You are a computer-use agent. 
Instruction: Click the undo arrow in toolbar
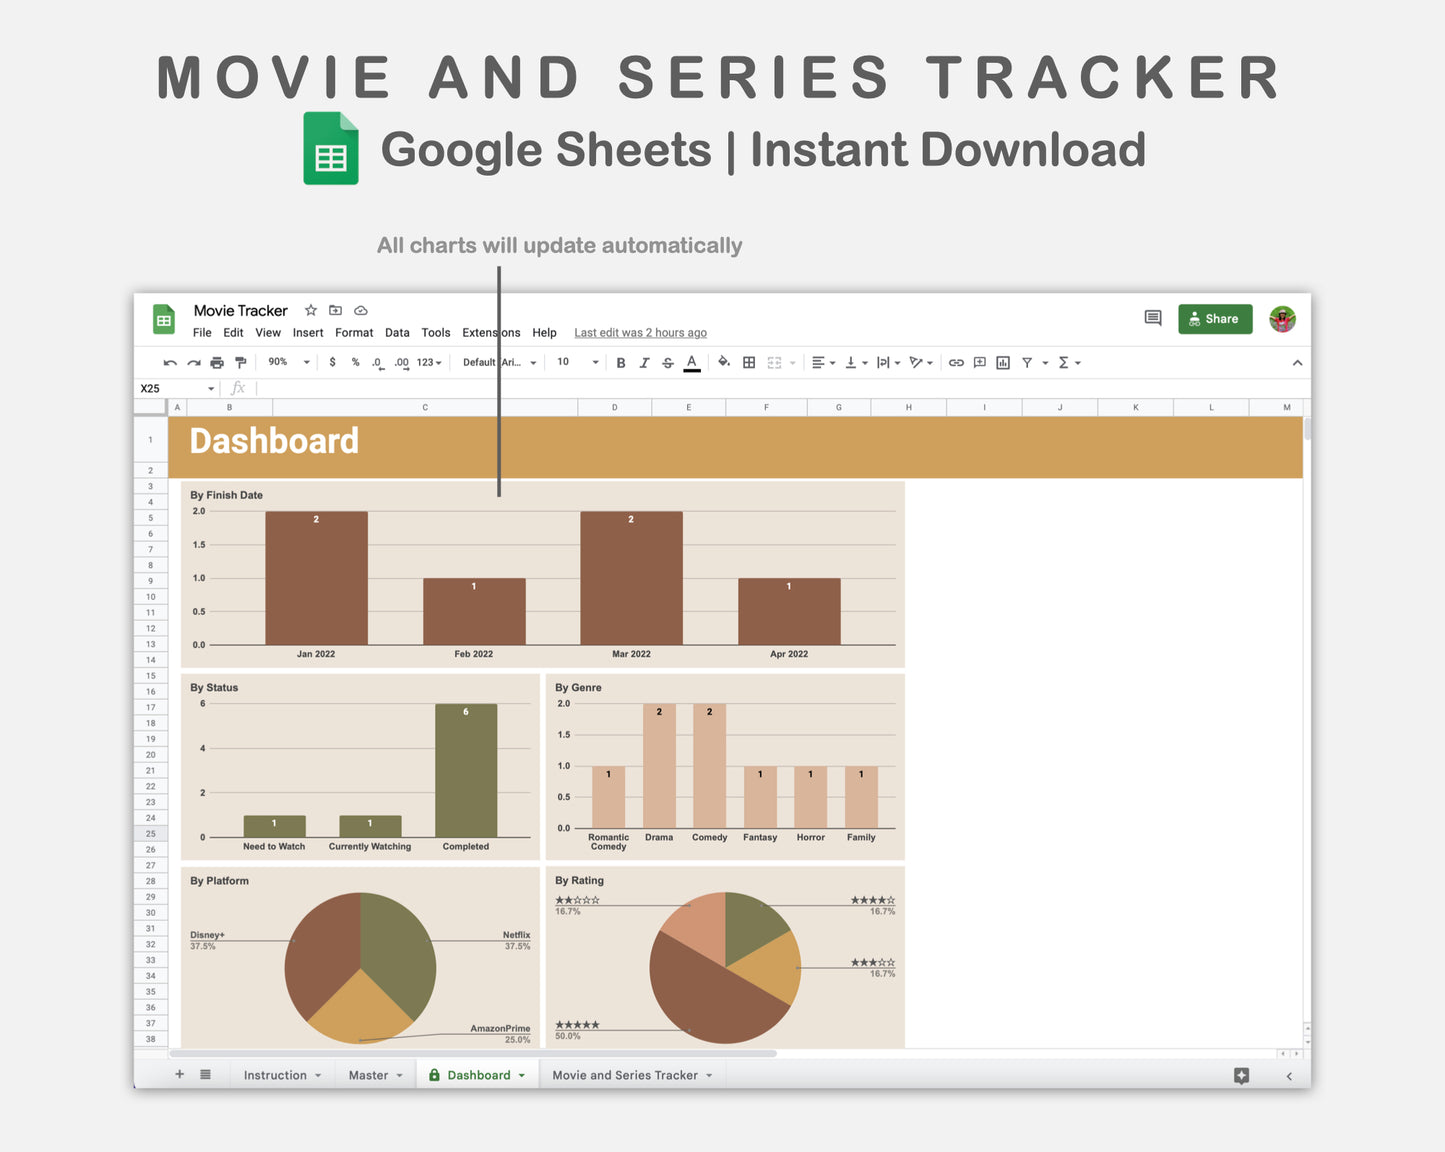(x=170, y=363)
